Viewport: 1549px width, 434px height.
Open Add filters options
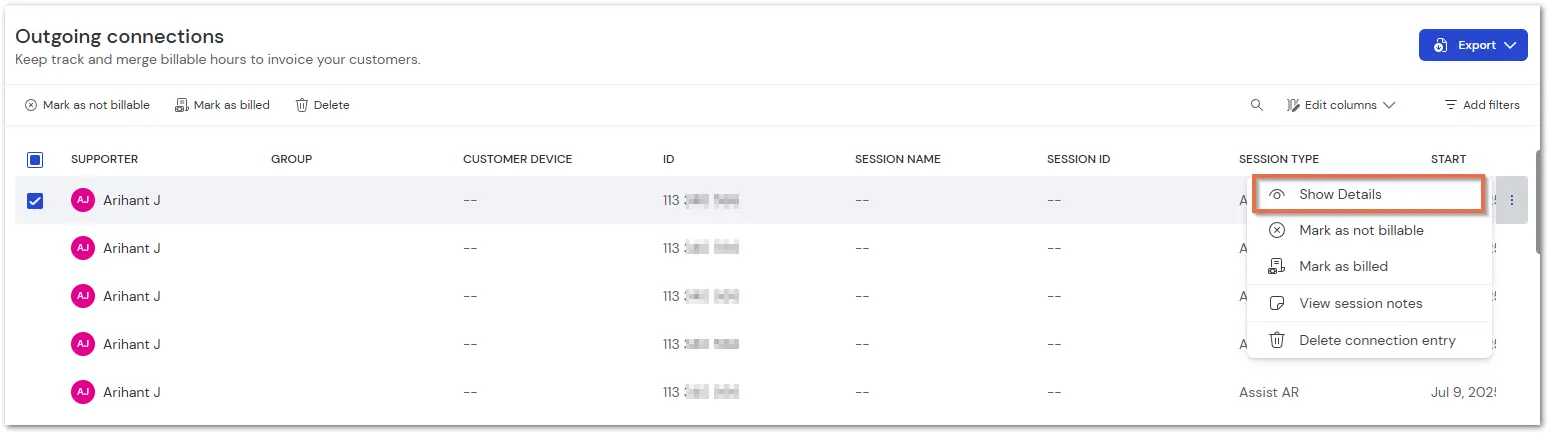coord(1482,105)
